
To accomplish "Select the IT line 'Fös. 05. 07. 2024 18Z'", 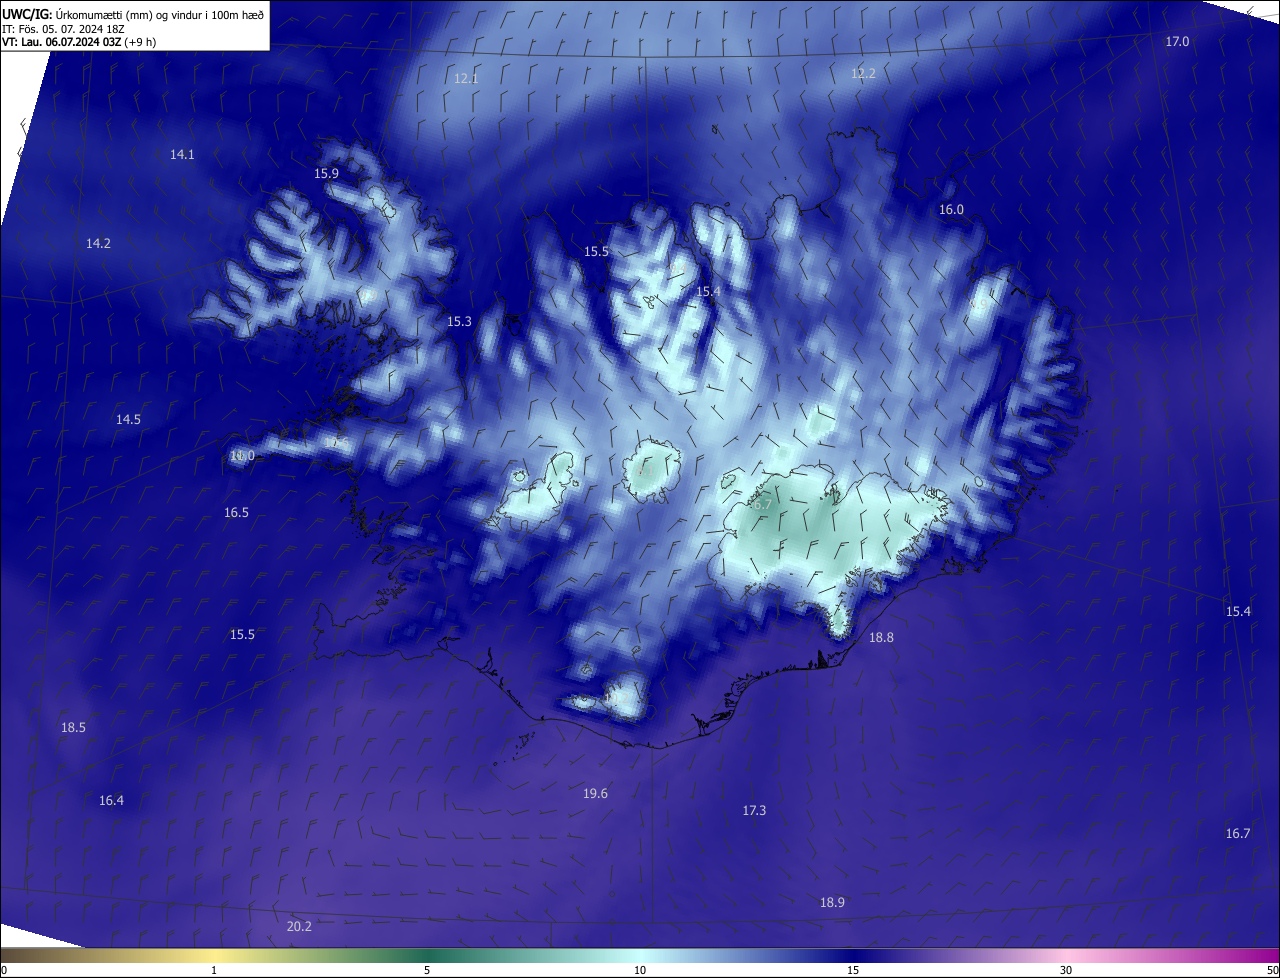I will click(73, 28).
